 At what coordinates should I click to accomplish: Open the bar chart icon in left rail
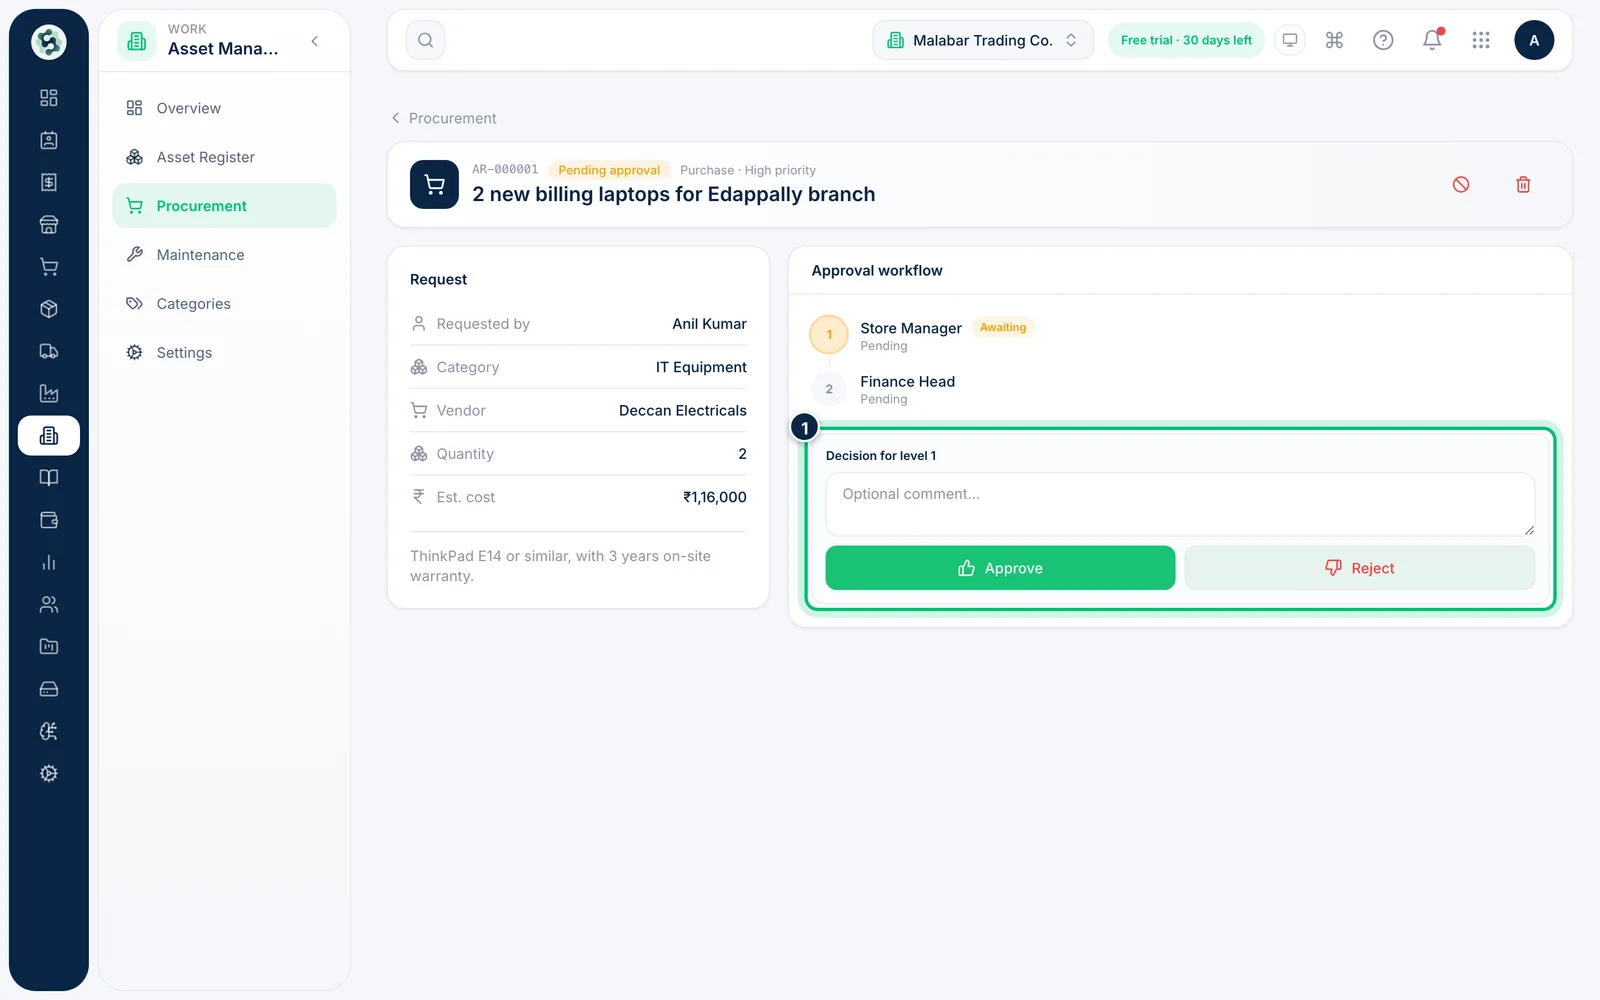48,562
